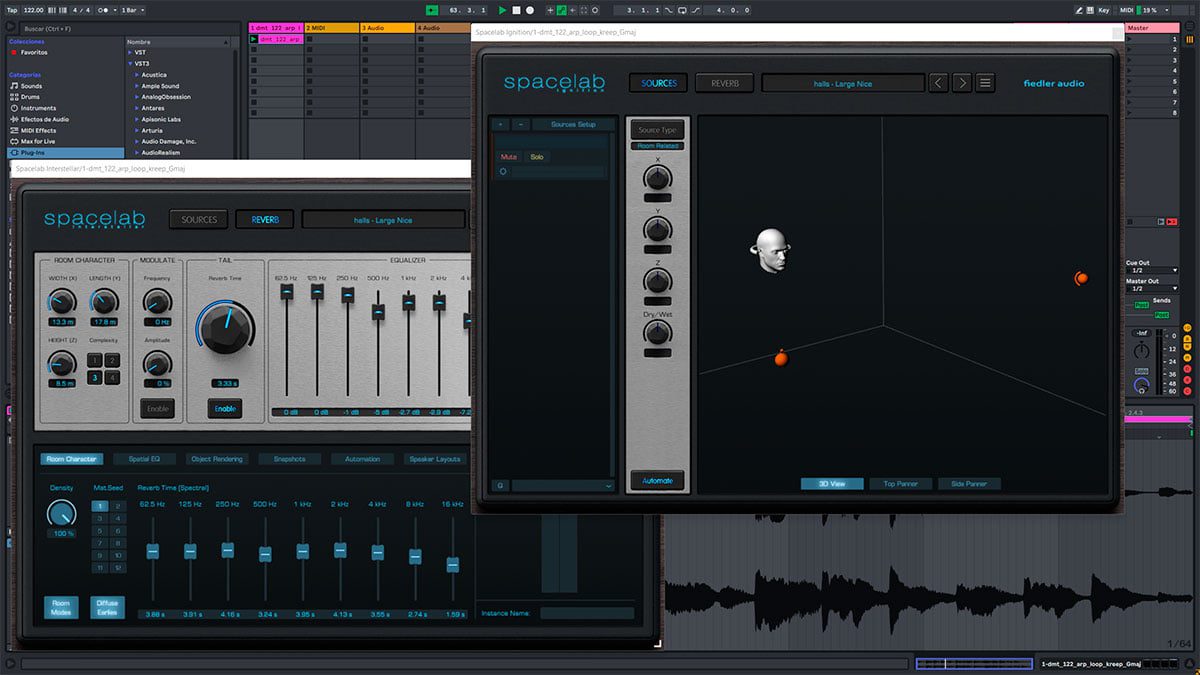Screen dimensions: 1200x675
Task: Expand the VST folder in browser
Action: tap(130, 52)
